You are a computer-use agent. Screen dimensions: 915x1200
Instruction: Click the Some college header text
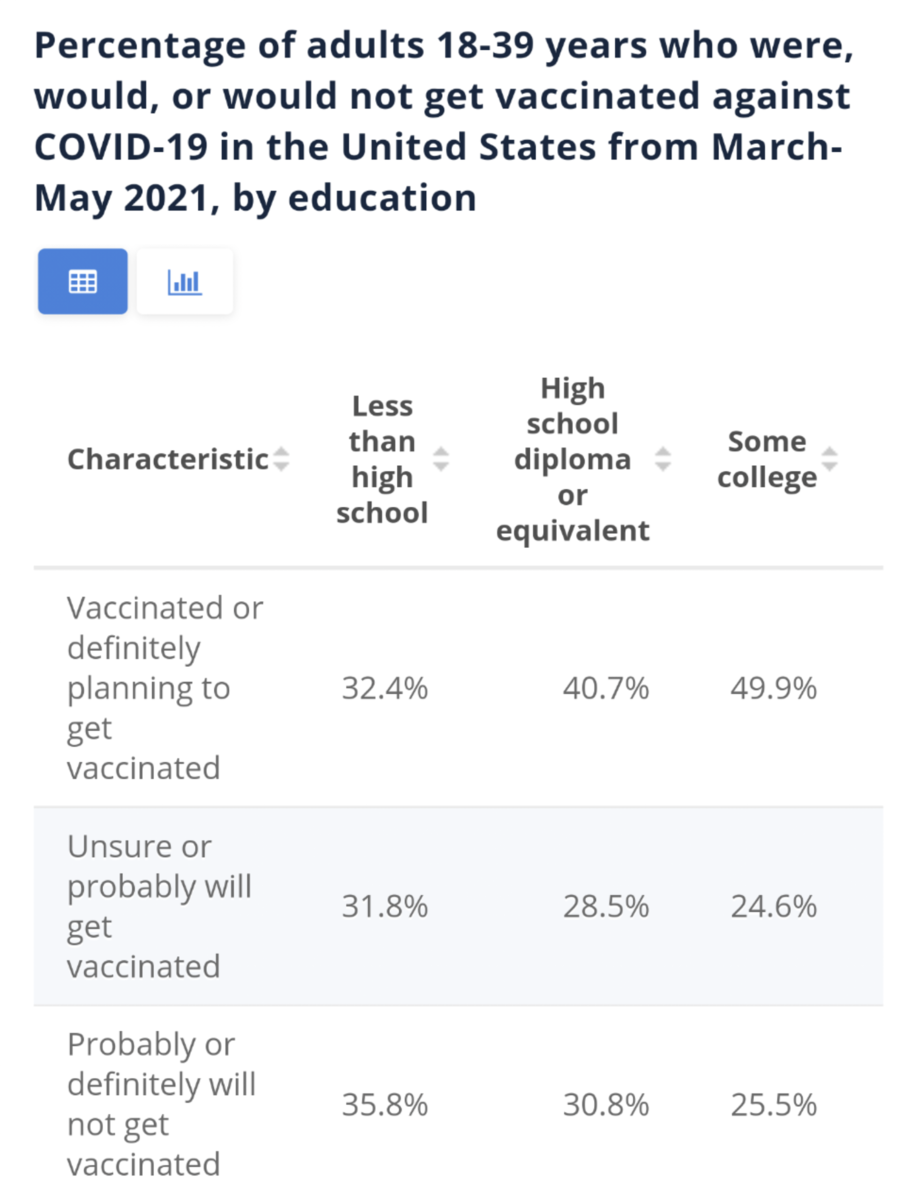click(767, 460)
